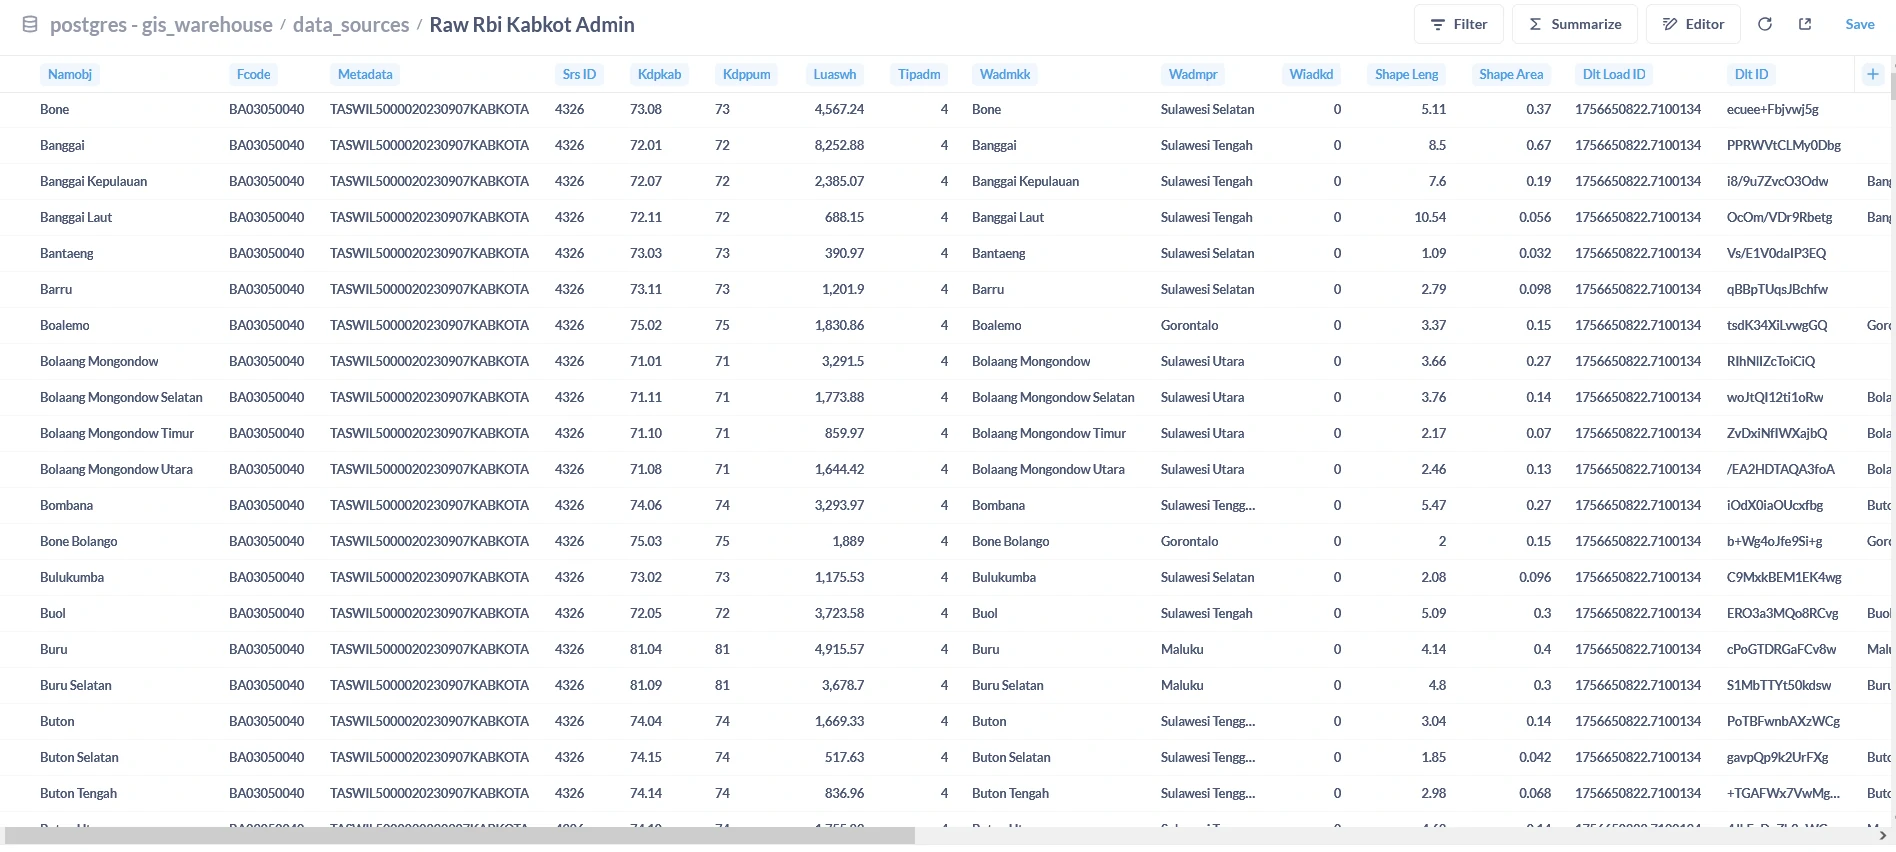Open the notebook Editor
The image size is (1896, 852).
point(1693,24)
